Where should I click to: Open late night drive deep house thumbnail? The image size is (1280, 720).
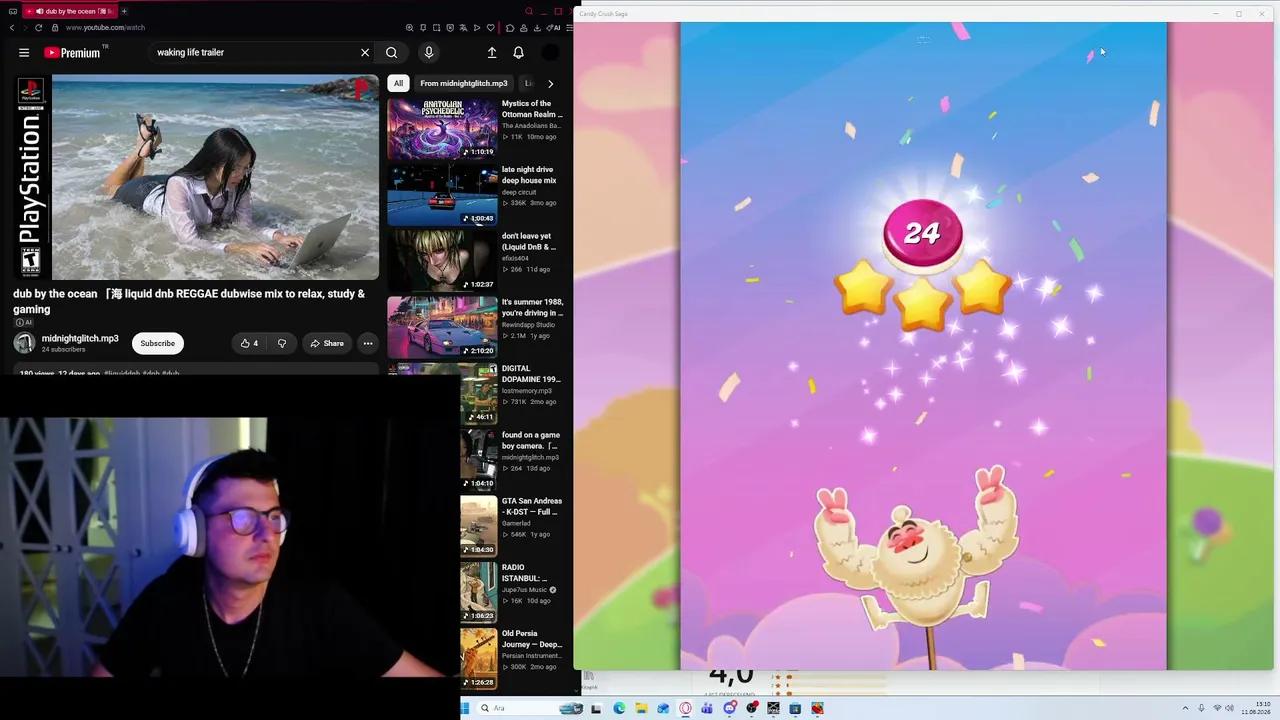tap(442, 195)
